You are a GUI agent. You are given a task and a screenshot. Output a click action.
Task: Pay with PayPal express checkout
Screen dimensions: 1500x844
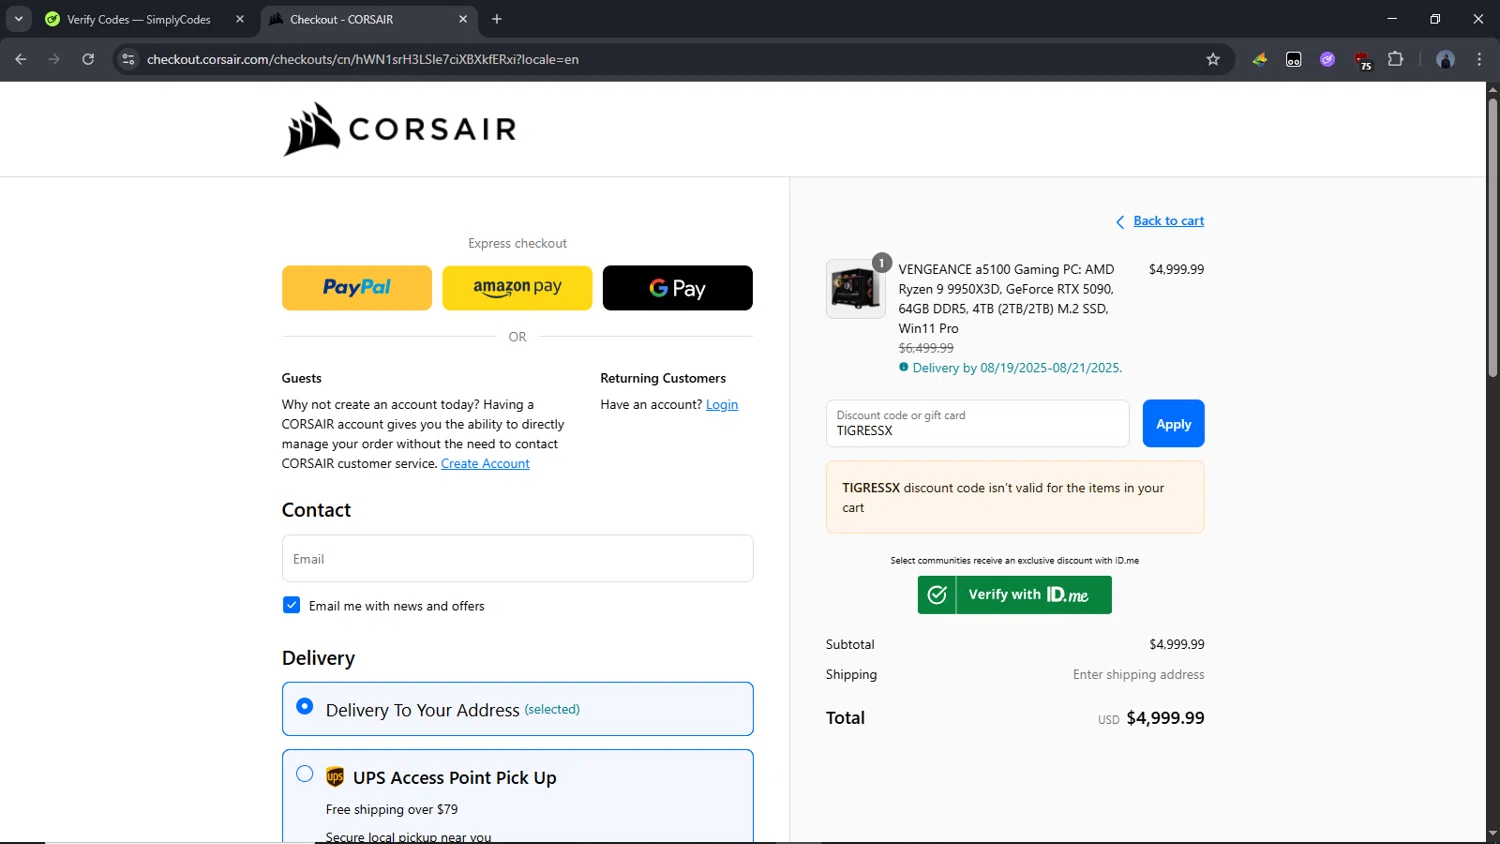point(357,288)
